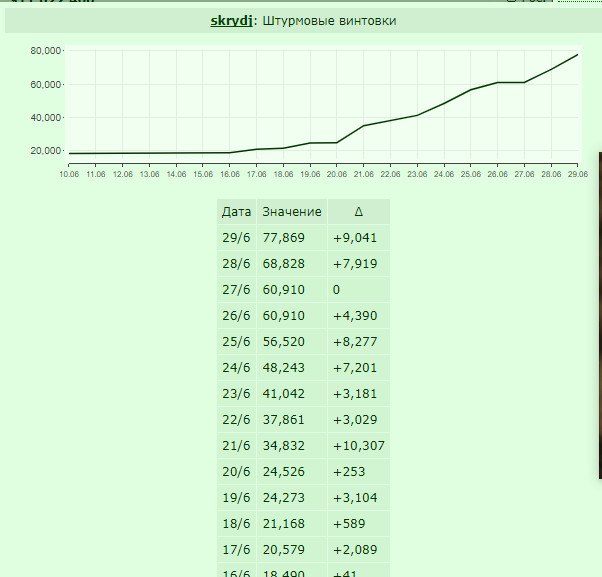Click the chart line point at 26.06
The height and width of the screenshot is (577, 602).
click(498, 83)
